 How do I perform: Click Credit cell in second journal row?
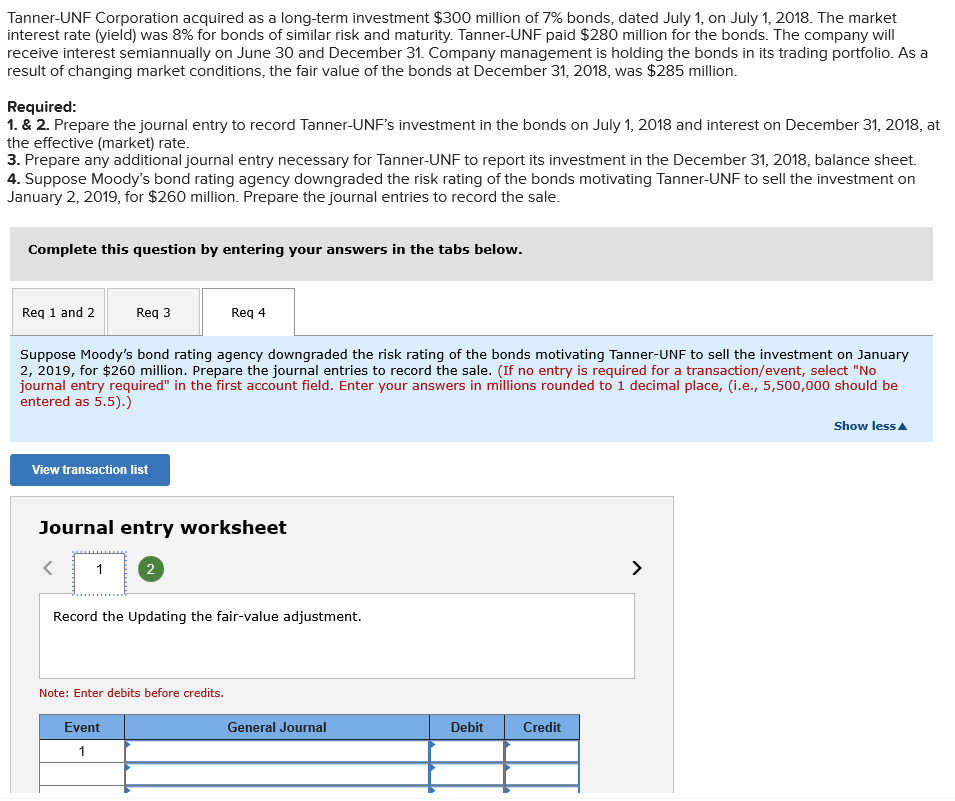coord(542,774)
